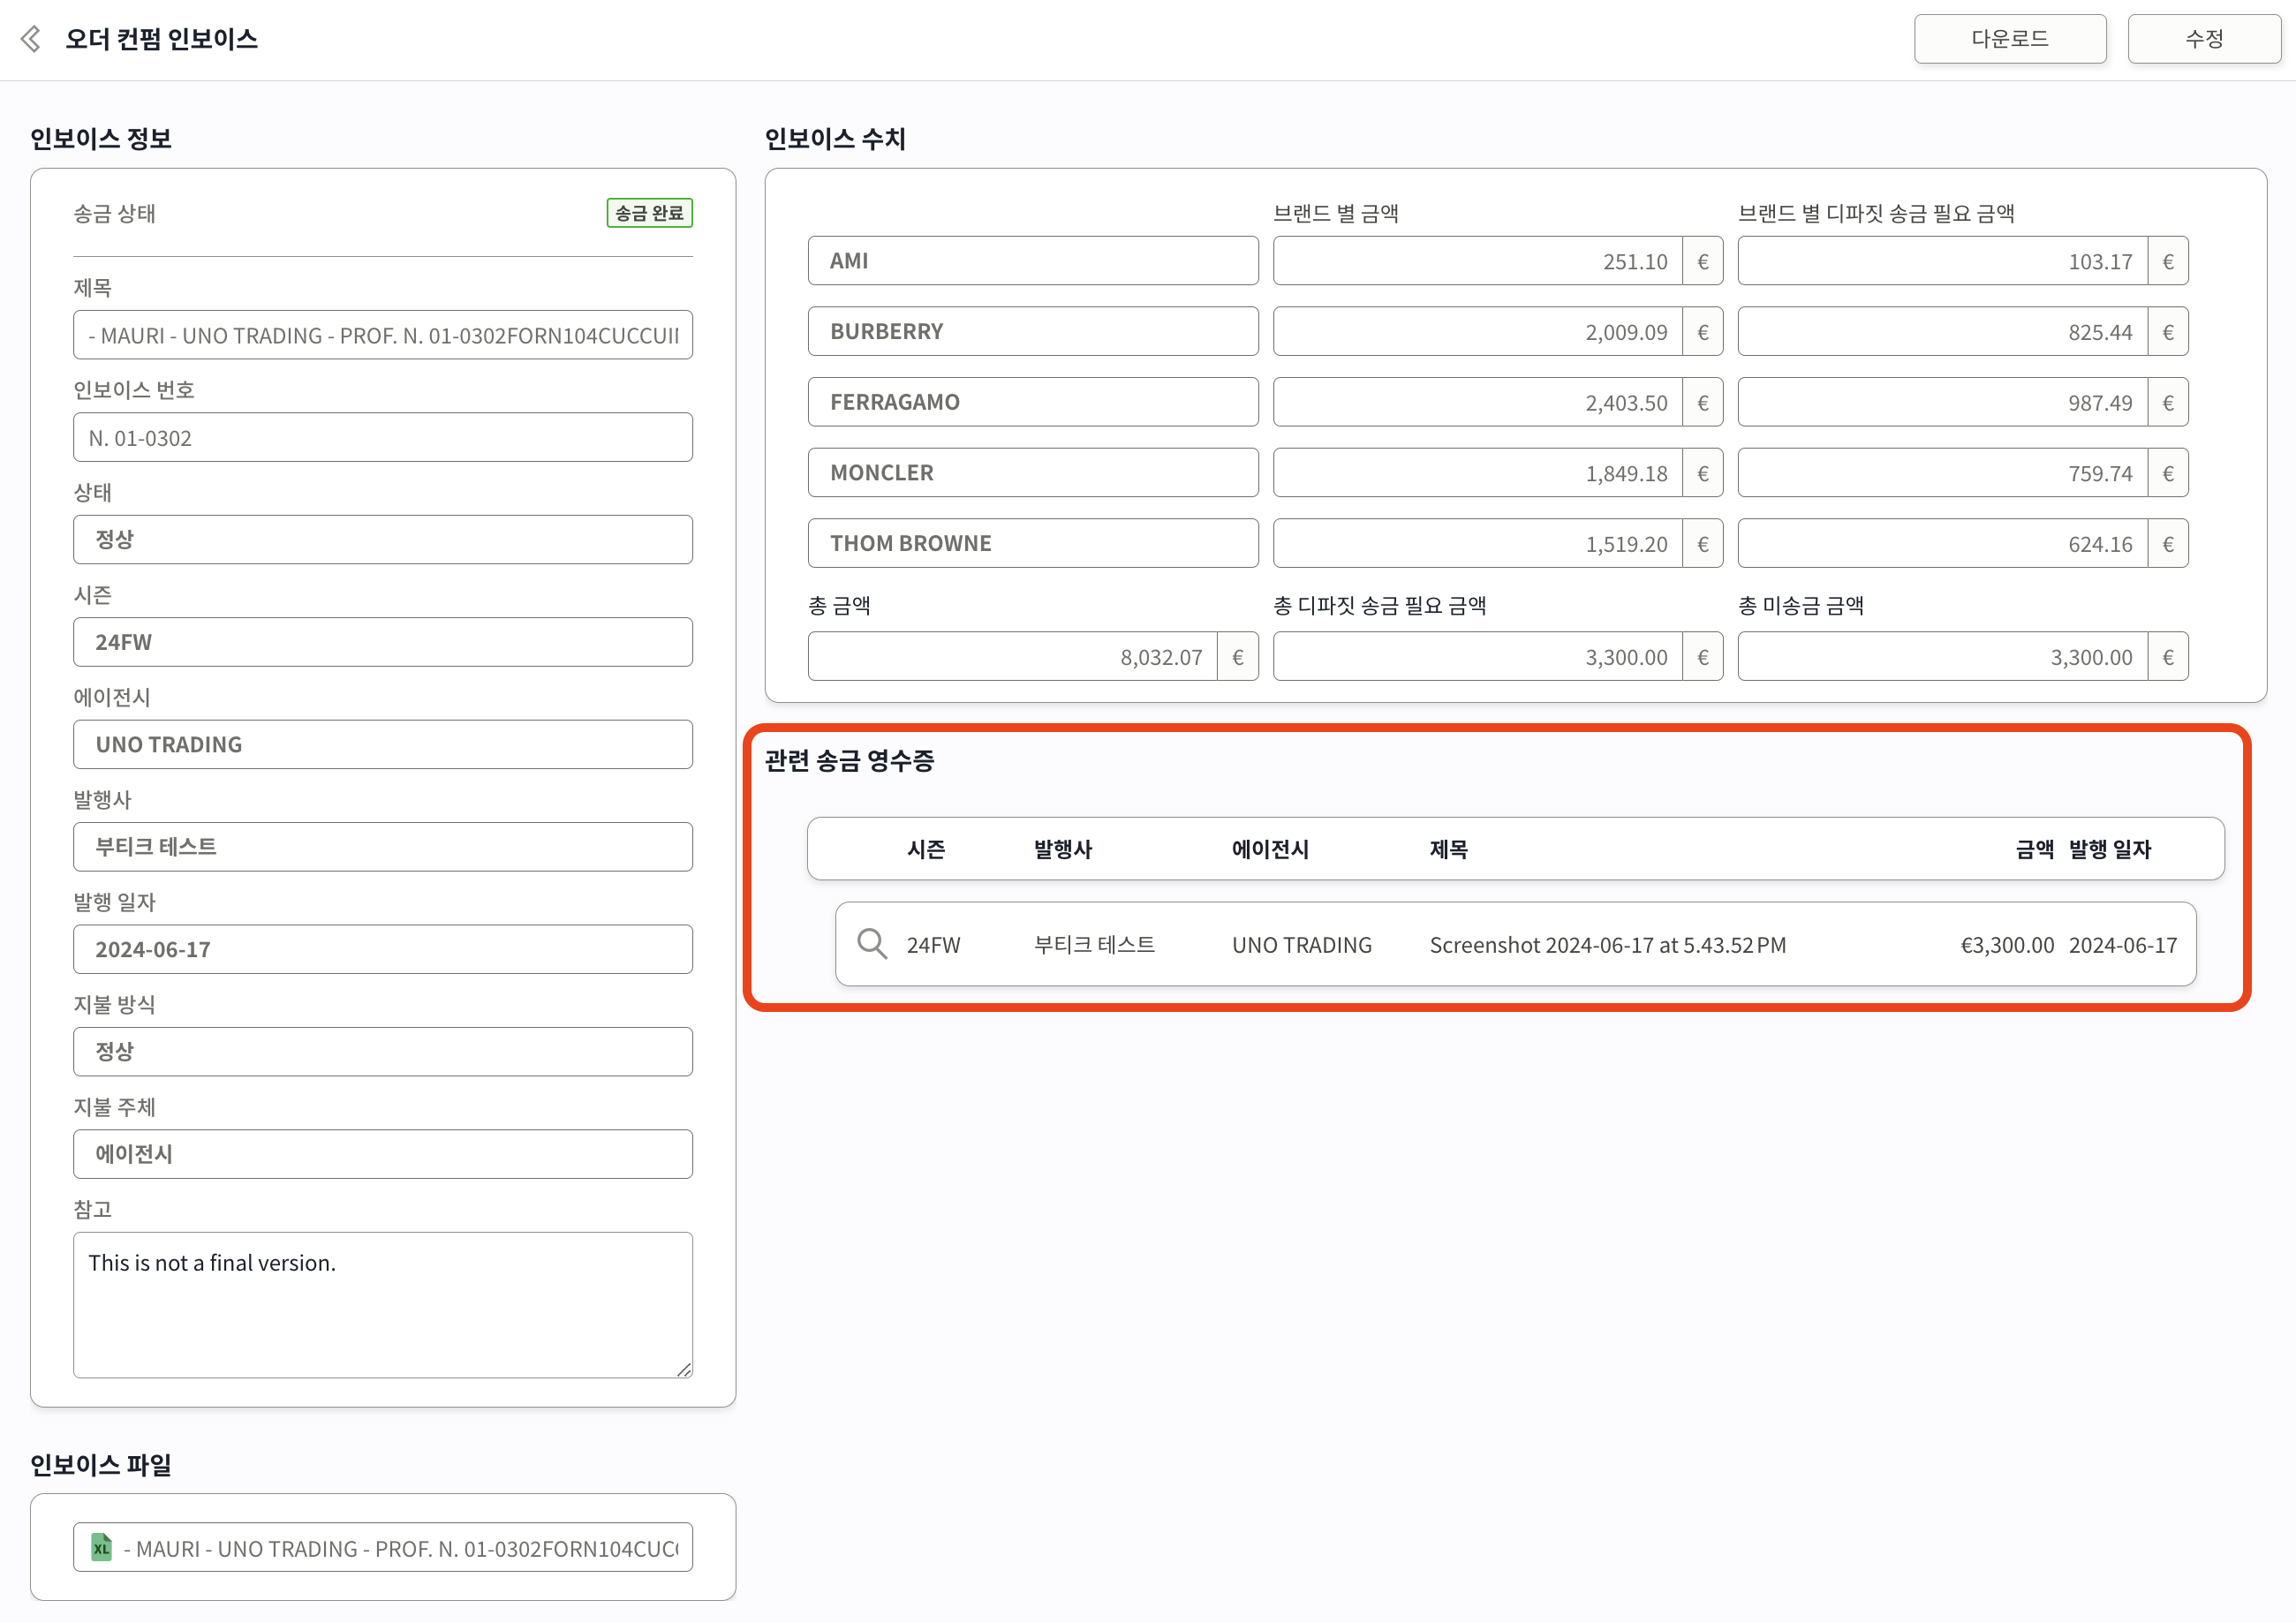Viewport: 2296px width, 1623px height.
Task: Click the 제목 column header in receipts table
Action: coord(1448,849)
